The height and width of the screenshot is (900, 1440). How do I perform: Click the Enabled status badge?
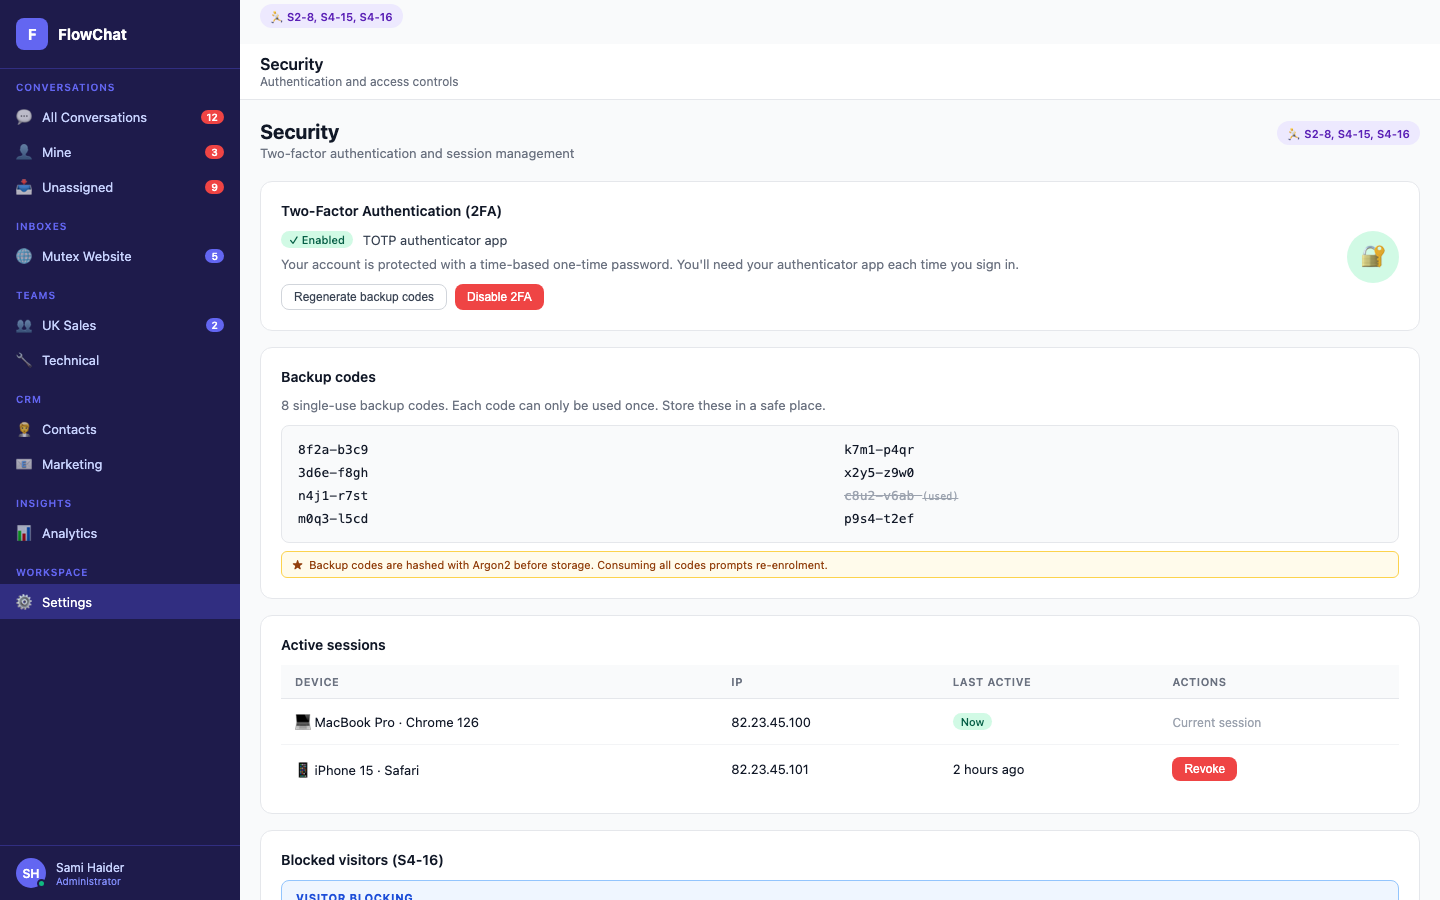pos(317,240)
